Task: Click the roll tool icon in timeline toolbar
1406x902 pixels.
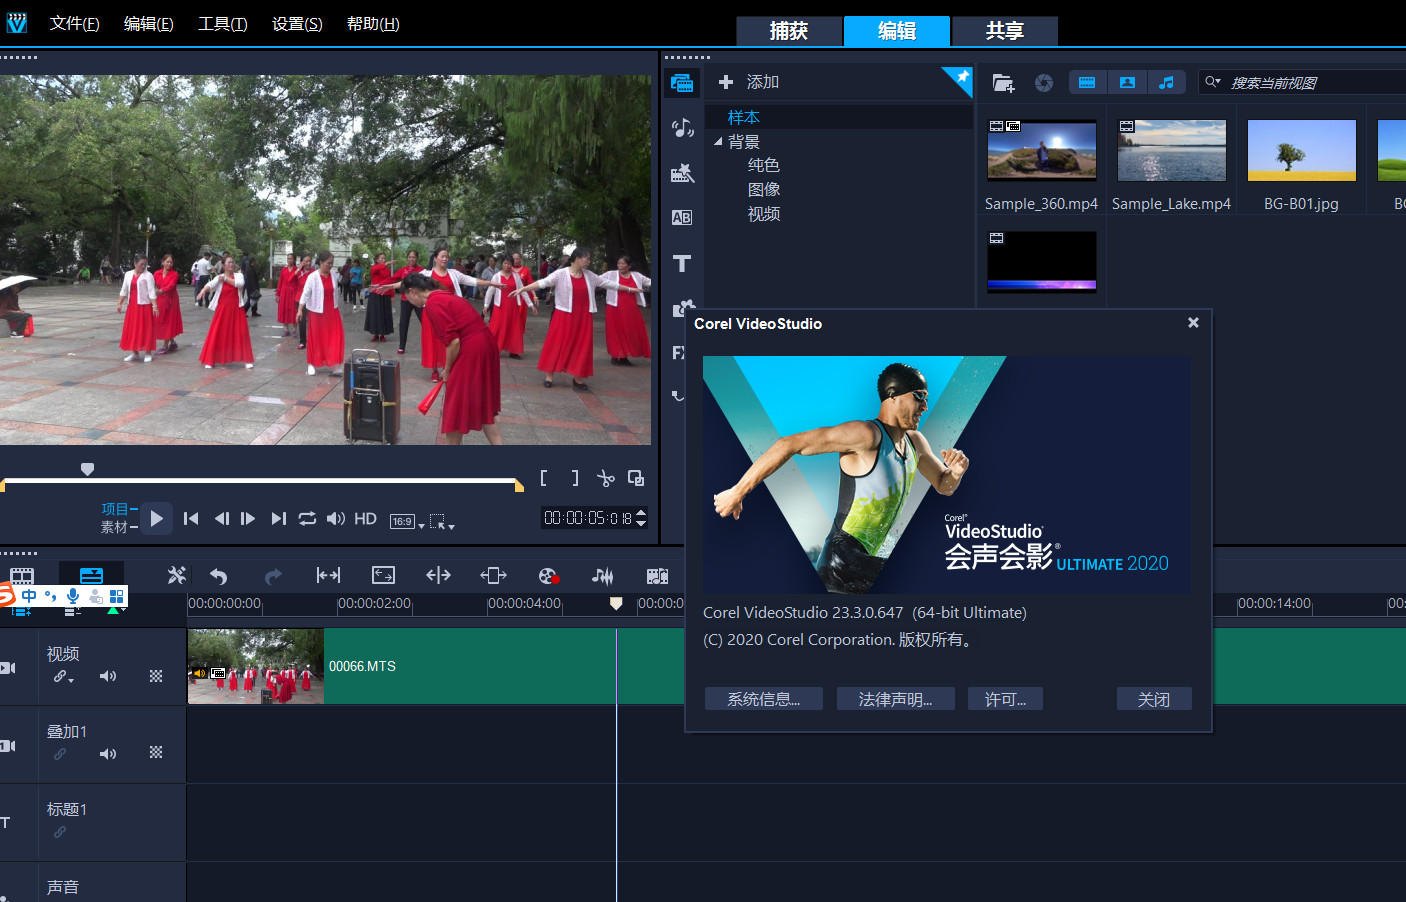Action: coord(438,575)
